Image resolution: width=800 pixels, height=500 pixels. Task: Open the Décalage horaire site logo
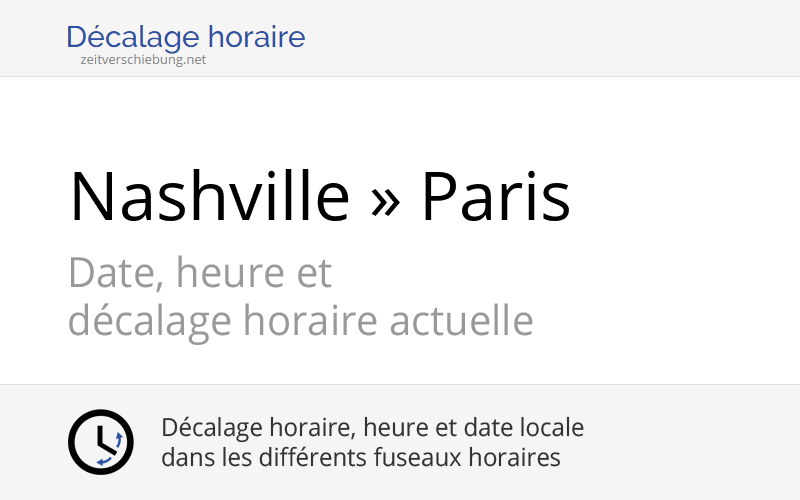point(185,38)
